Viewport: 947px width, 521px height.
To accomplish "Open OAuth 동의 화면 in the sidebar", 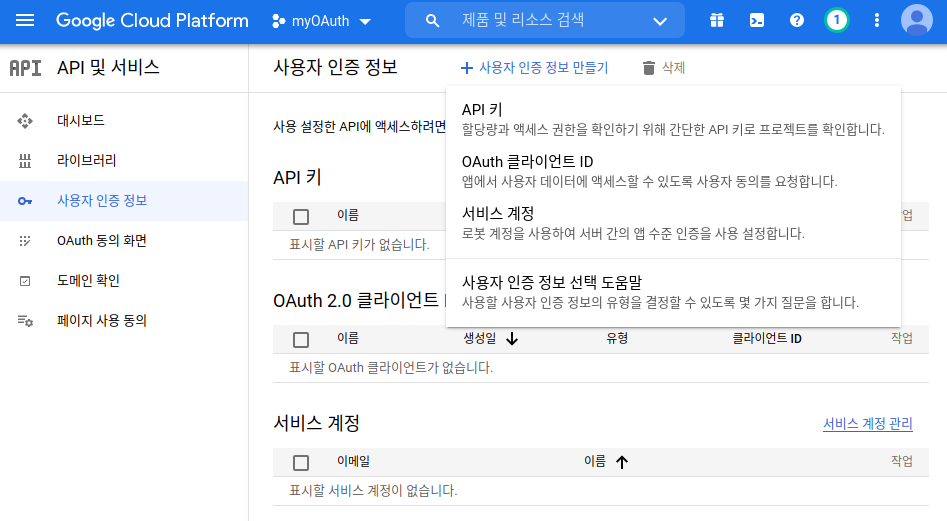I will [102, 241].
